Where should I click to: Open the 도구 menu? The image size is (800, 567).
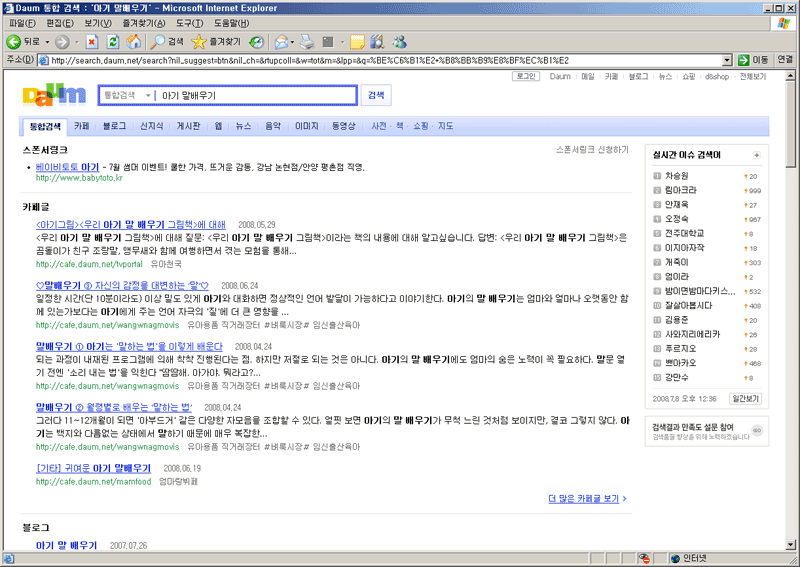tap(189, 23)
